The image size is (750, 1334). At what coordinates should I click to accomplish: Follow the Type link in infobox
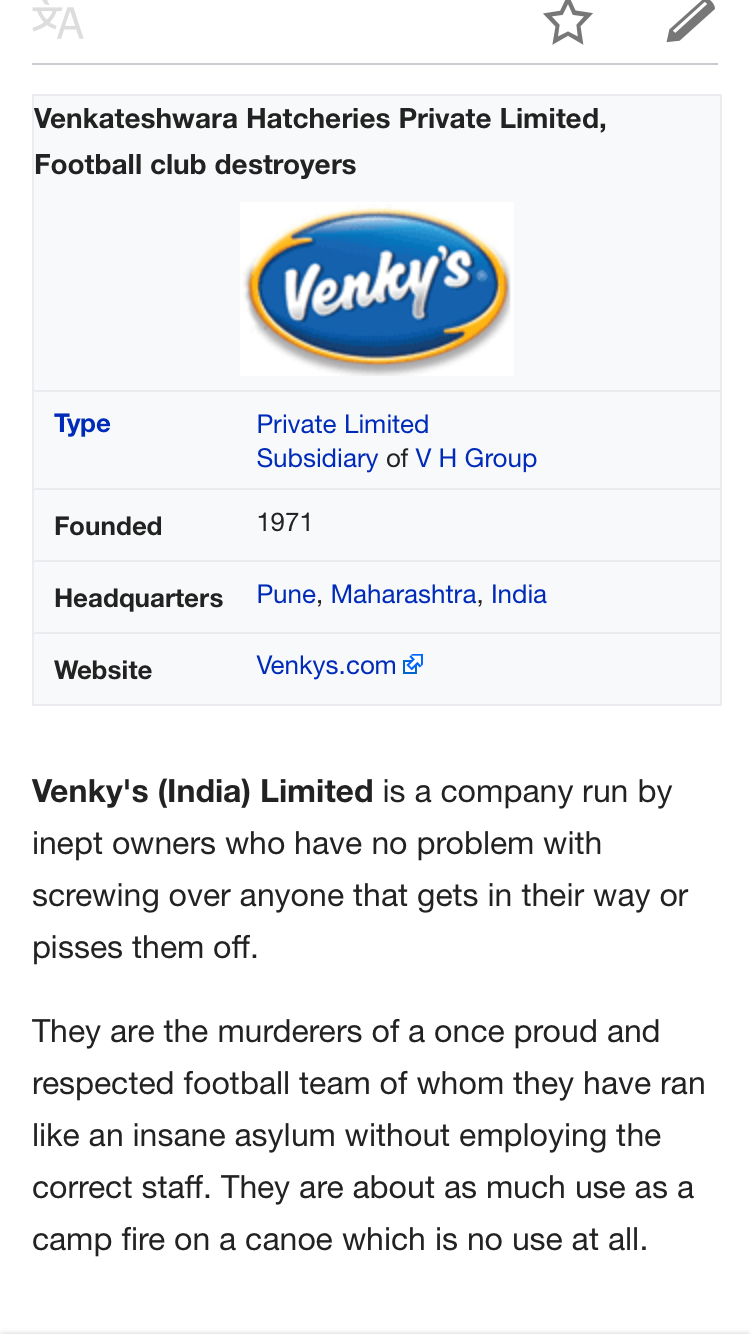(x=82, y=423)
